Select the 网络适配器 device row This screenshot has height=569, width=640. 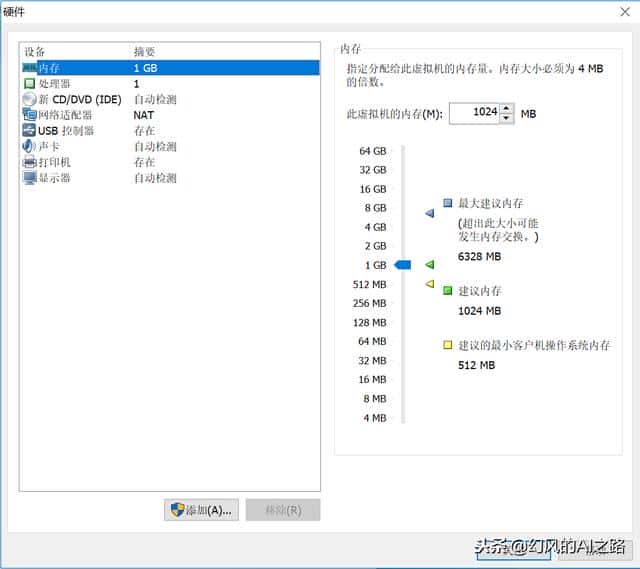click(x=171, y=115)
